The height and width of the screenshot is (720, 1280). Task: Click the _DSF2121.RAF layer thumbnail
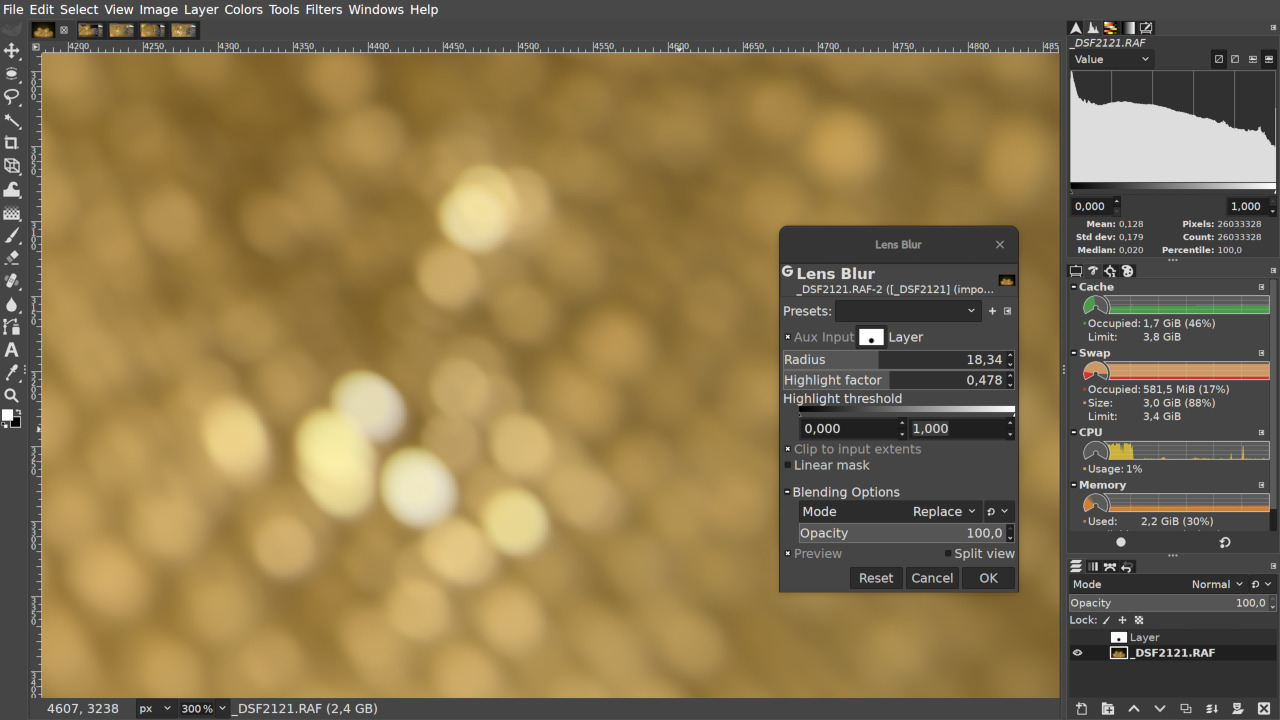(1117, 652)
